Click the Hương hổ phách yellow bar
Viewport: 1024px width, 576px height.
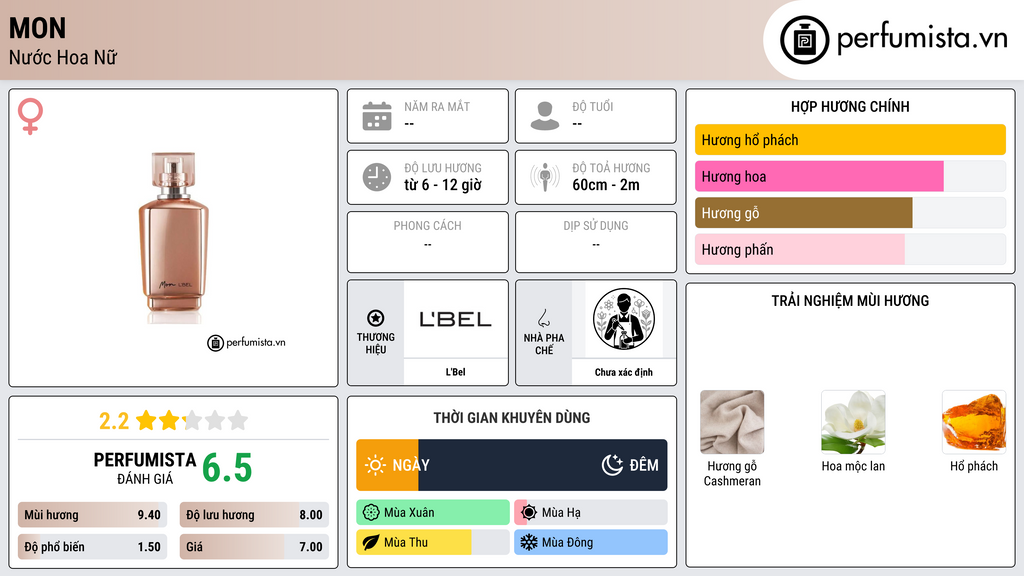[x=850, y=140]
